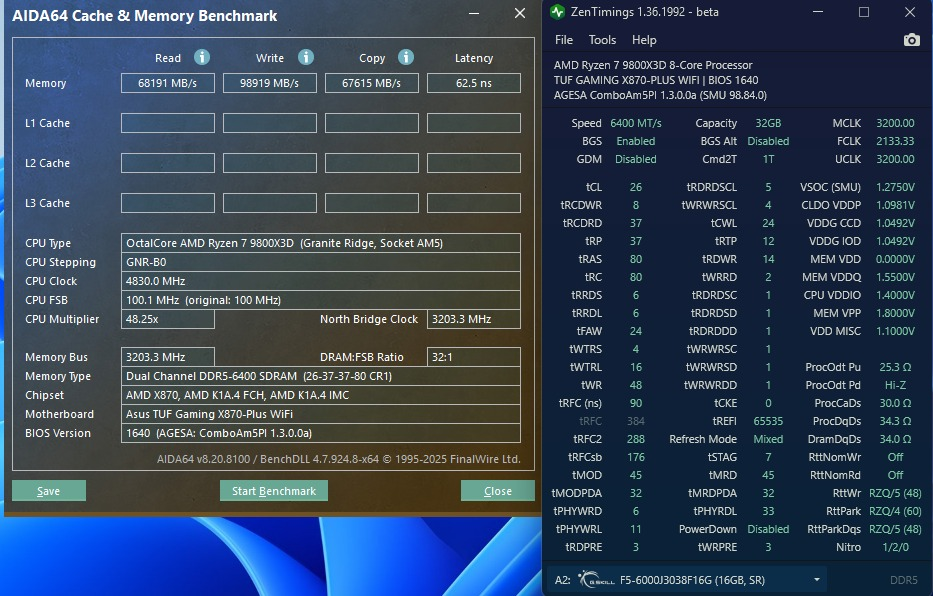Expand the A2 memory module dropdown
933x596 pixels.
coord(816,580)
